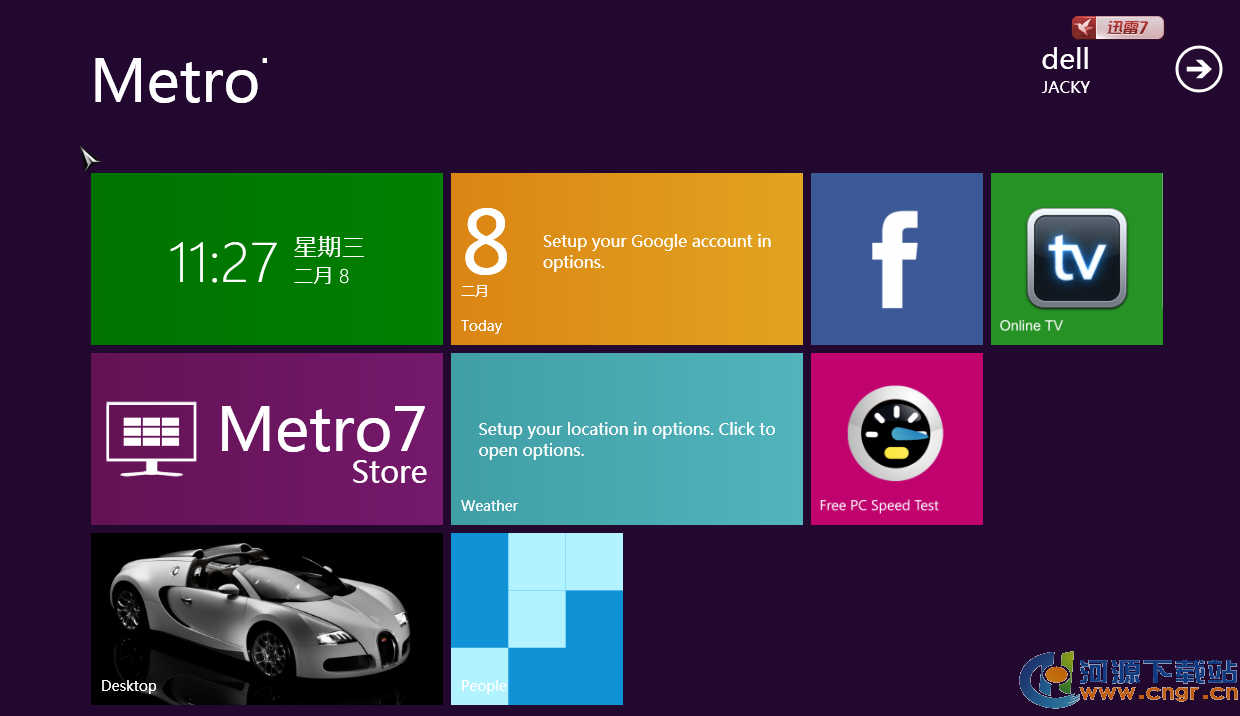Click 'Setup your Google account in options.'

click(x=657, y=252)
